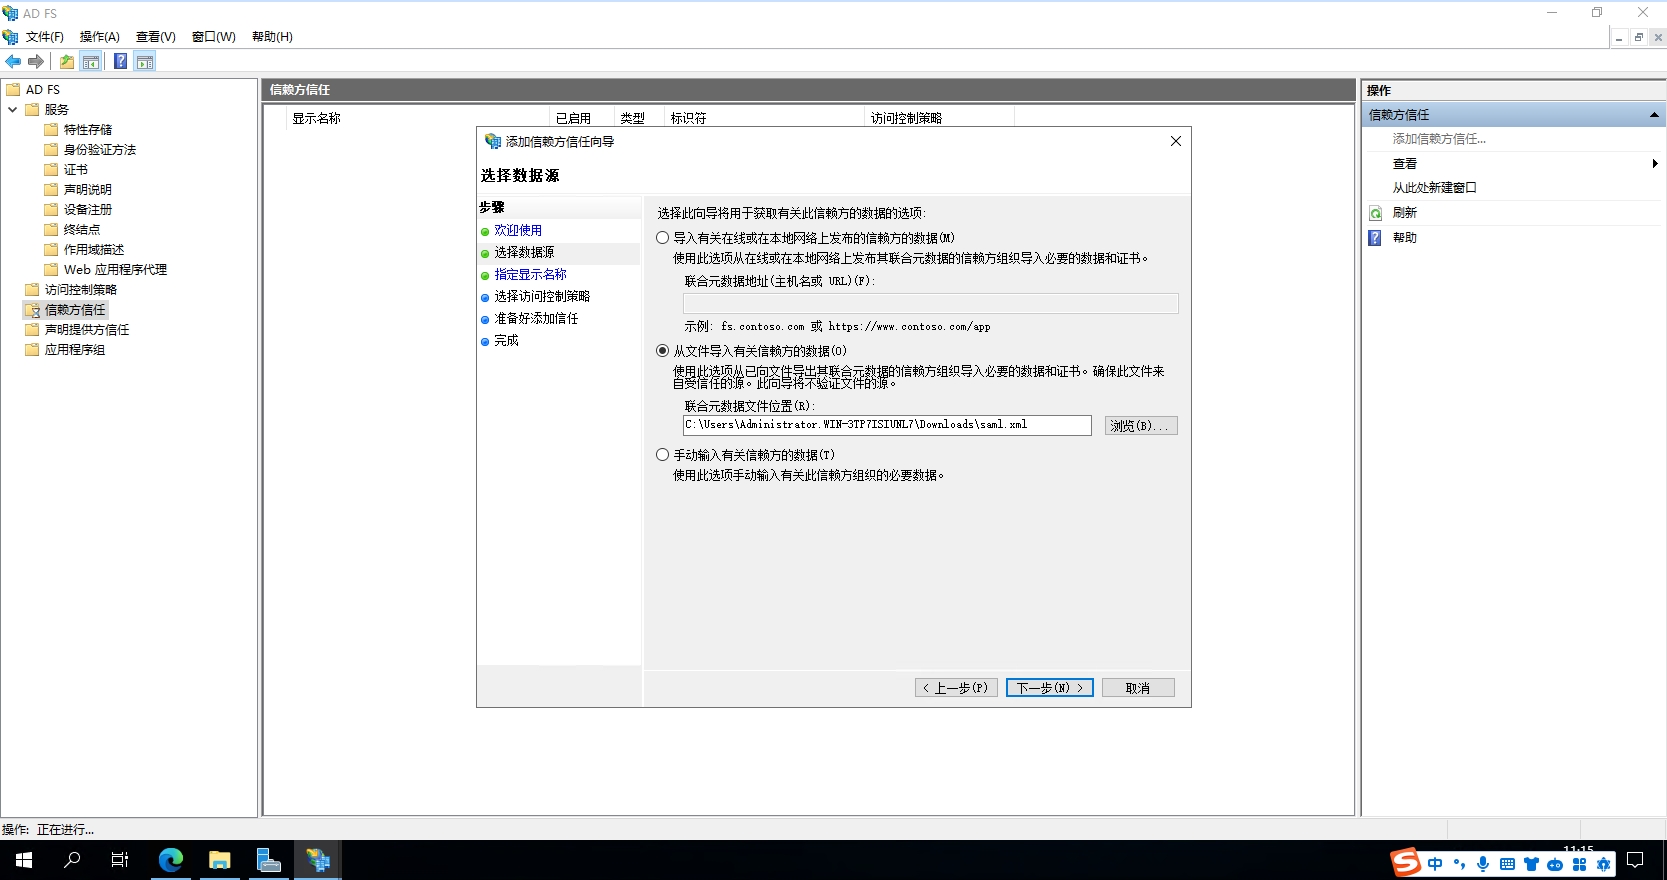
Task: Click the federation metadata file location field
Action: point(886,426)
